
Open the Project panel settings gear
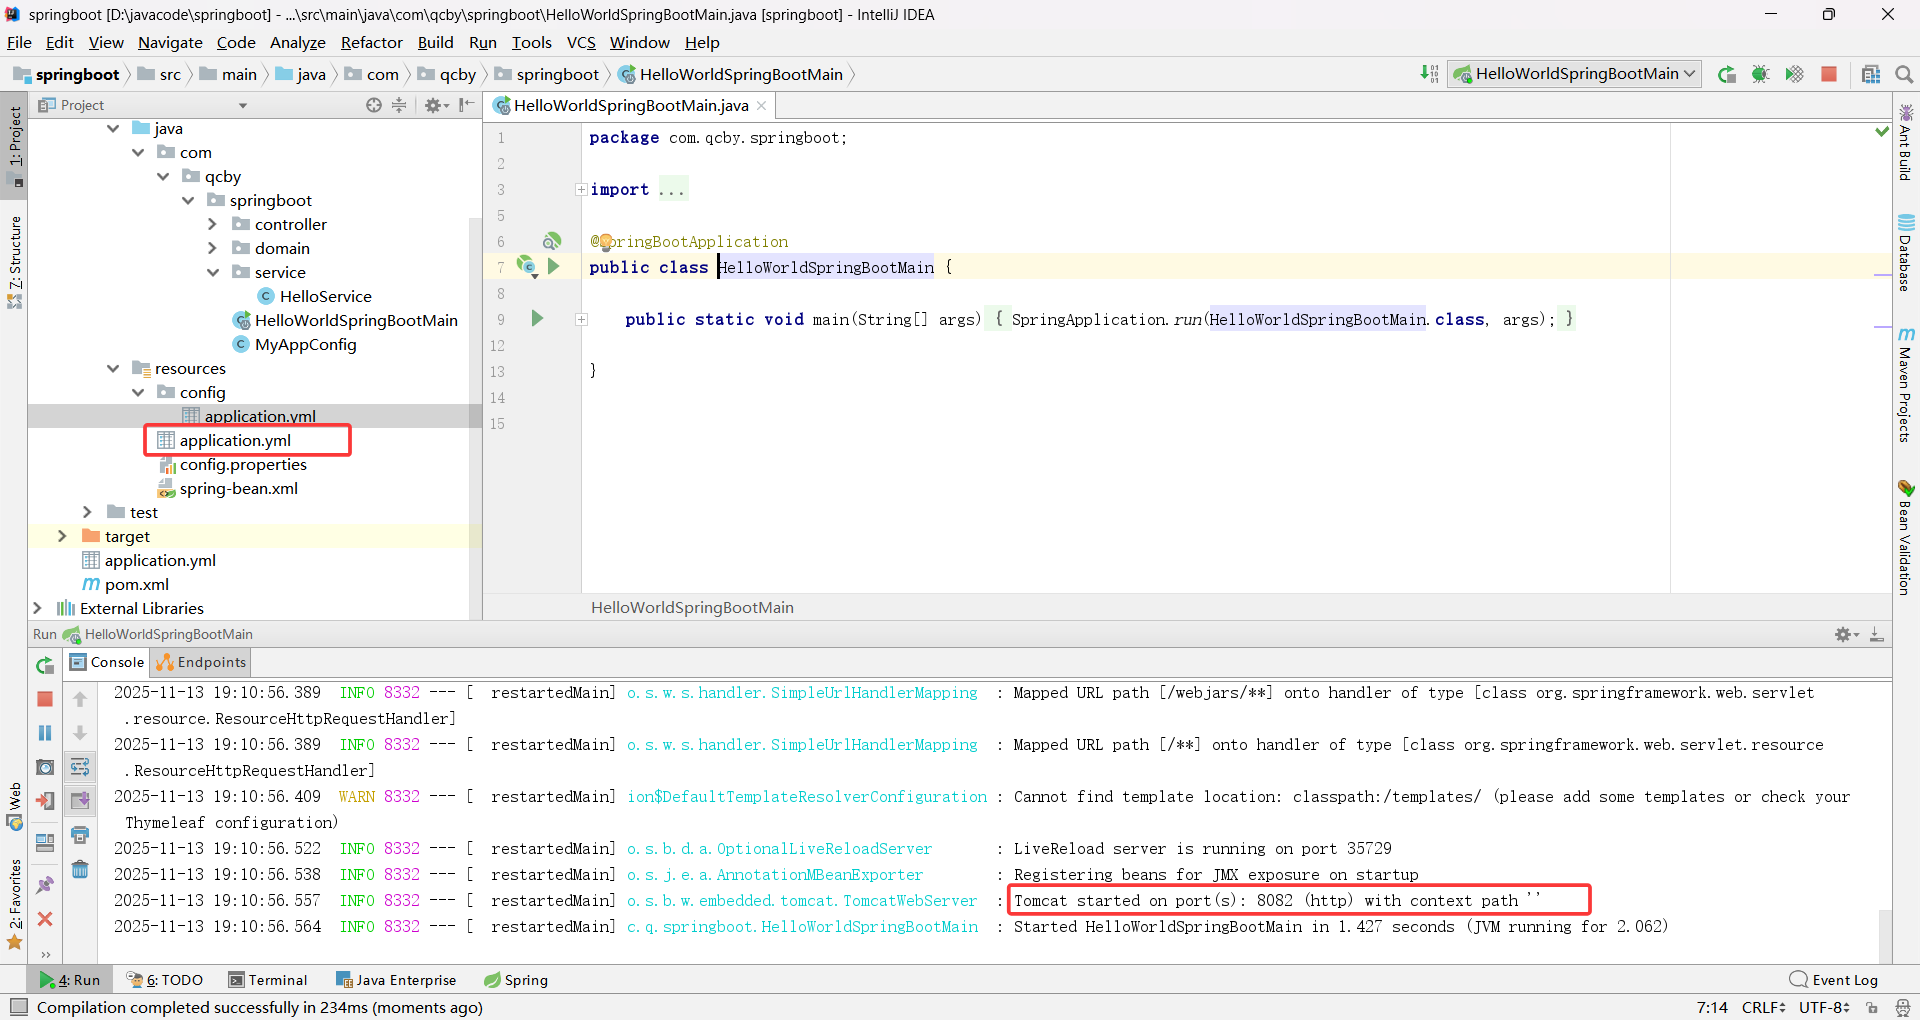pyautogui.click(x=436, y=105)
